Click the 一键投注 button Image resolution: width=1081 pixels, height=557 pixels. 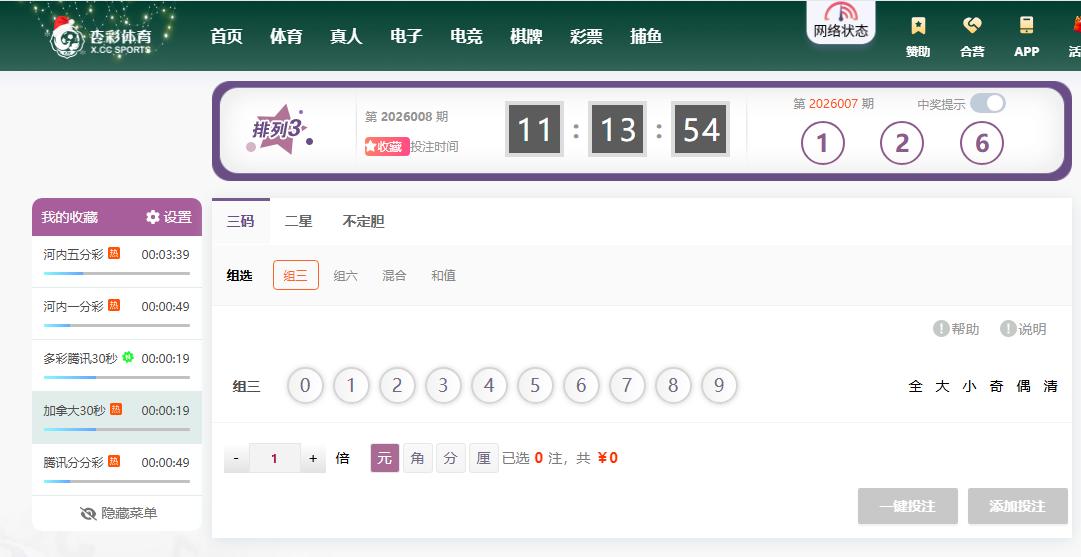click(907, 506)
